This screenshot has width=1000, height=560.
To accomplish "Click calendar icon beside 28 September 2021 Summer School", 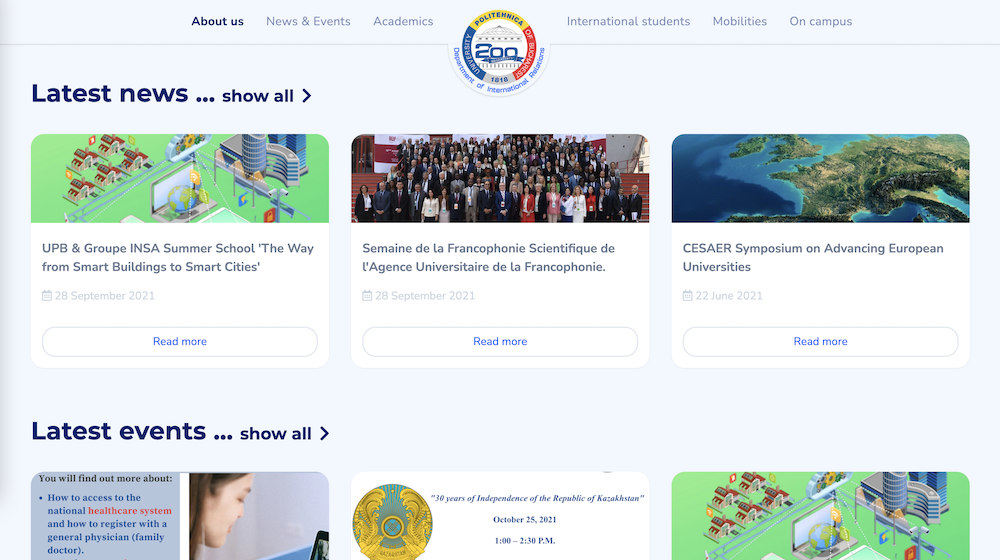I will (x=47, y=295).
